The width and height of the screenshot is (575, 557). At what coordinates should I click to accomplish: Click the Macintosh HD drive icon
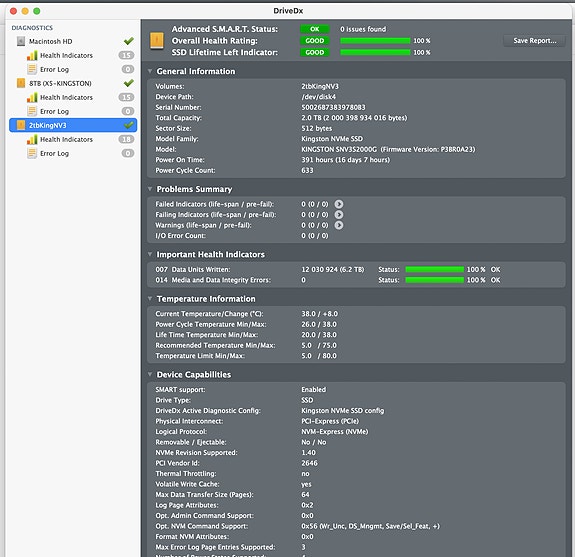[21, 41]
